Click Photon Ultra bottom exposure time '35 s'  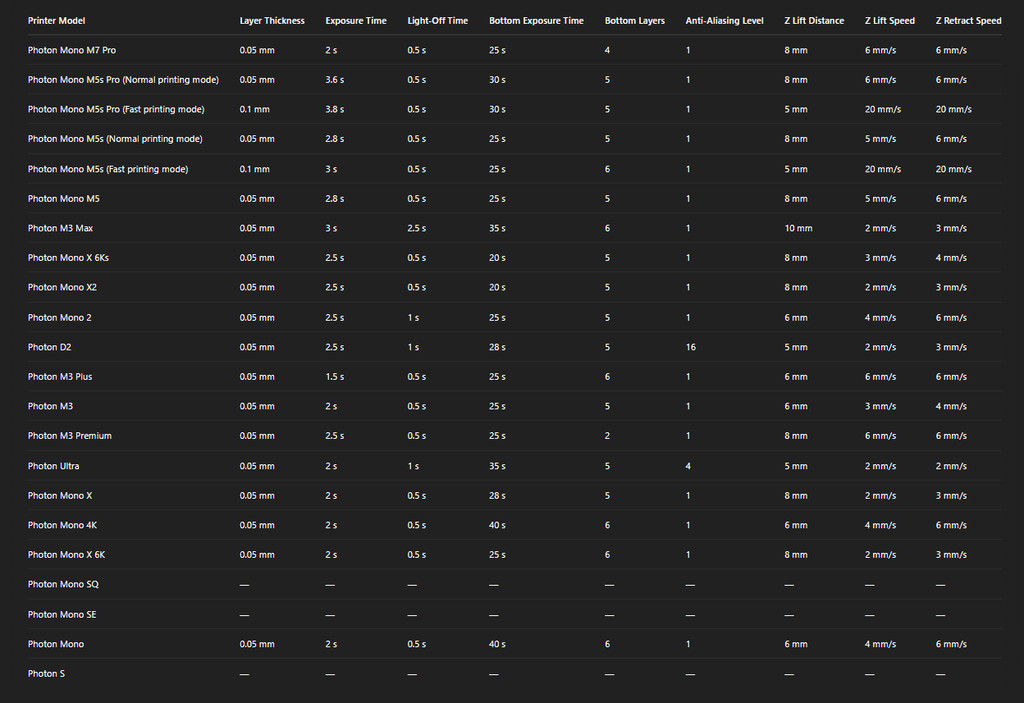coord(497,466)
